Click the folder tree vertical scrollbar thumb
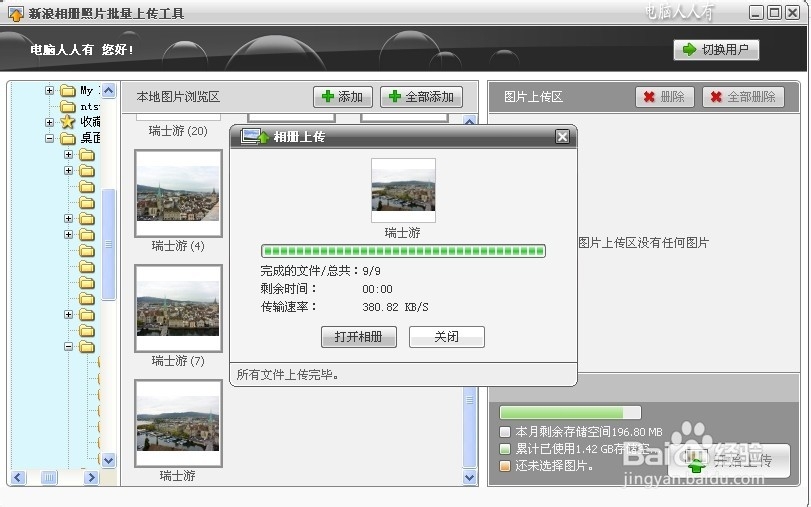 coord(109,244)
